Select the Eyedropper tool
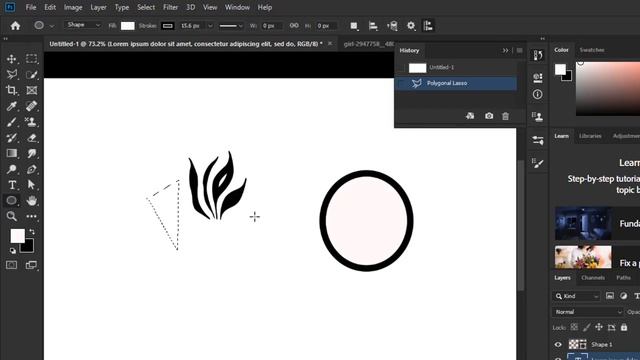The height and width of the screenshot is (360, 640). pos(11,106)
